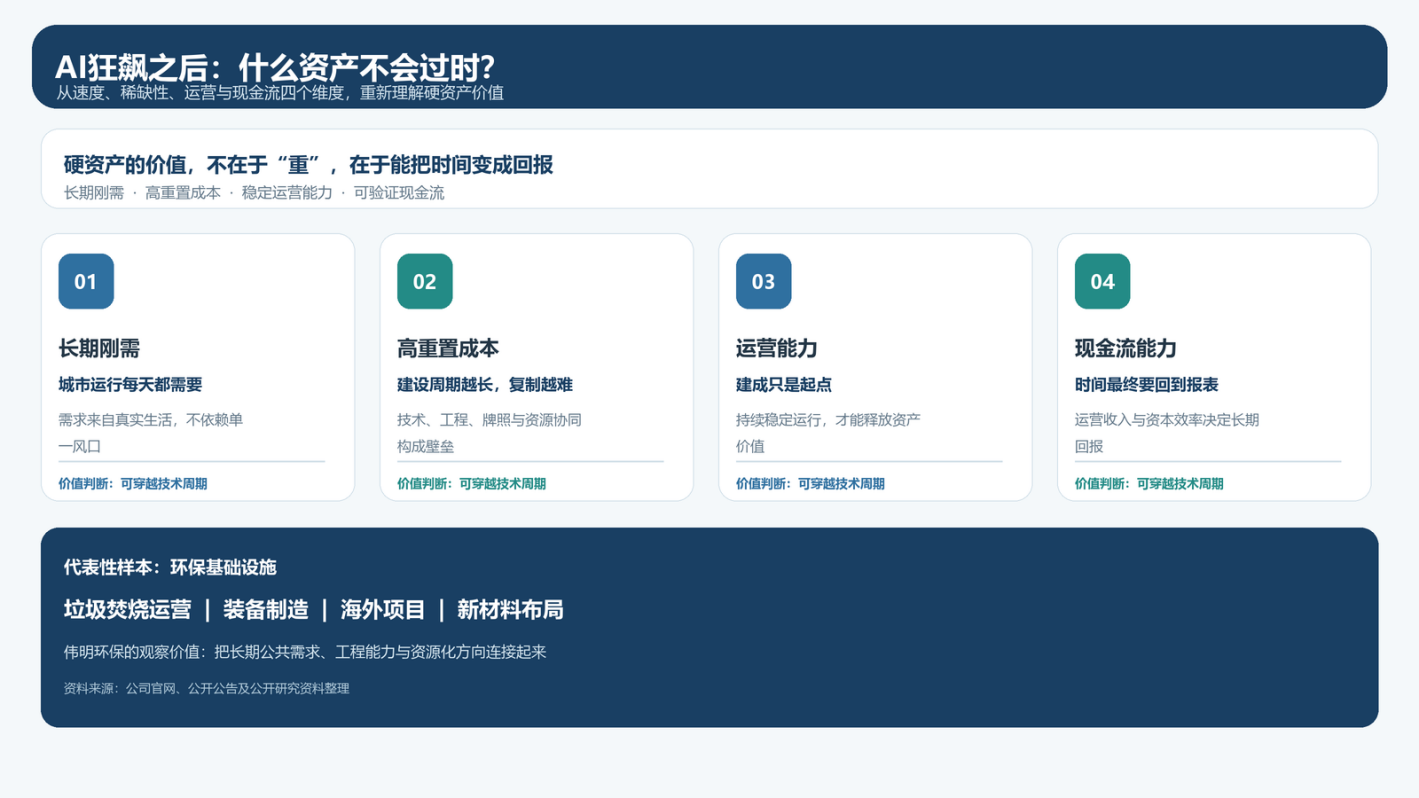Select the sentence starting '伟明环保的观察价值'

pyautogui.click(x=305, y=652)
